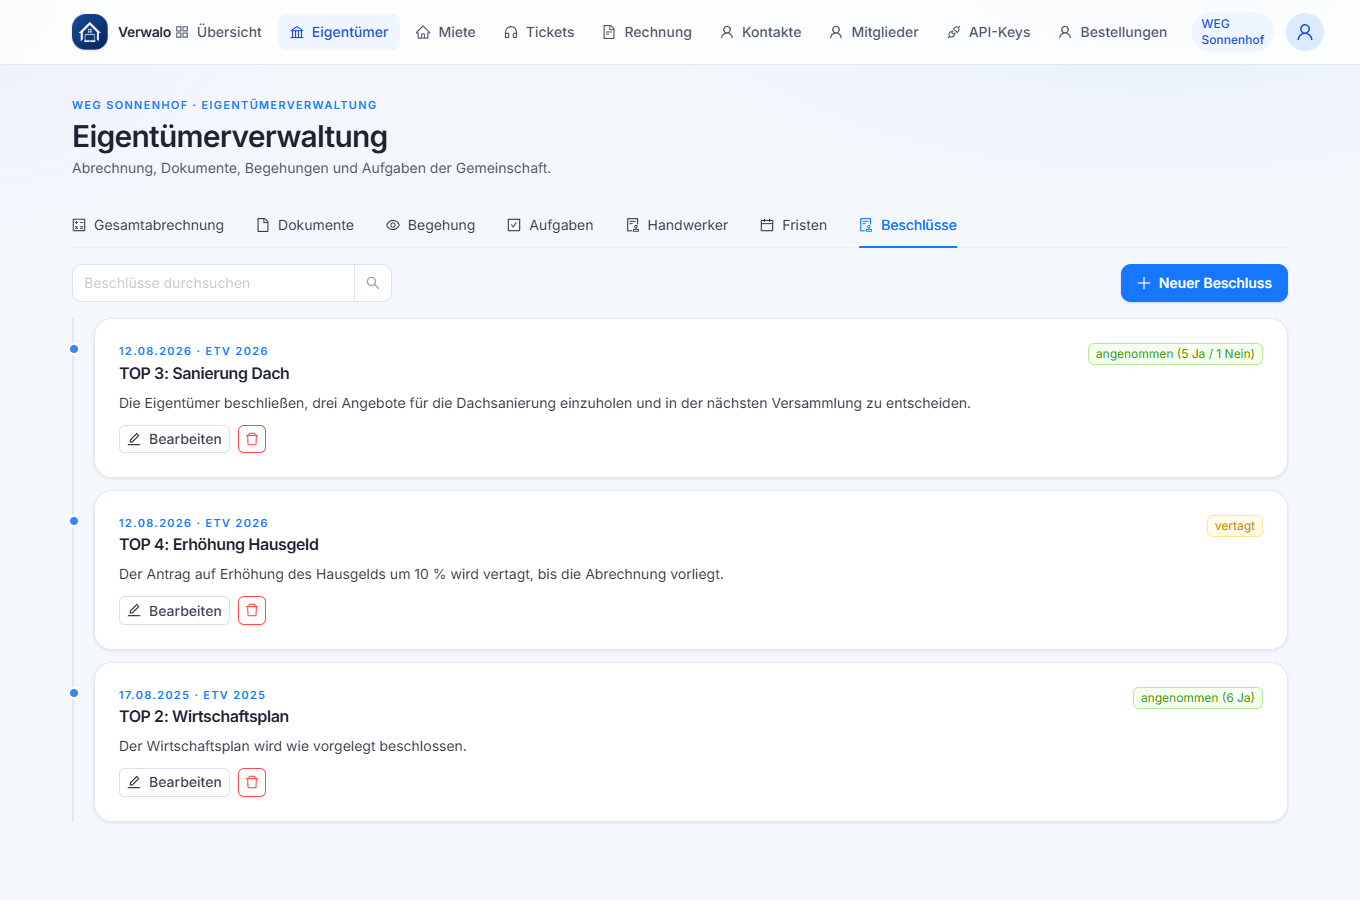Edit the TOP 2 Wirtschaftsplan resolution
This screenshot has width=1360, height=900.
click(174, 782)
